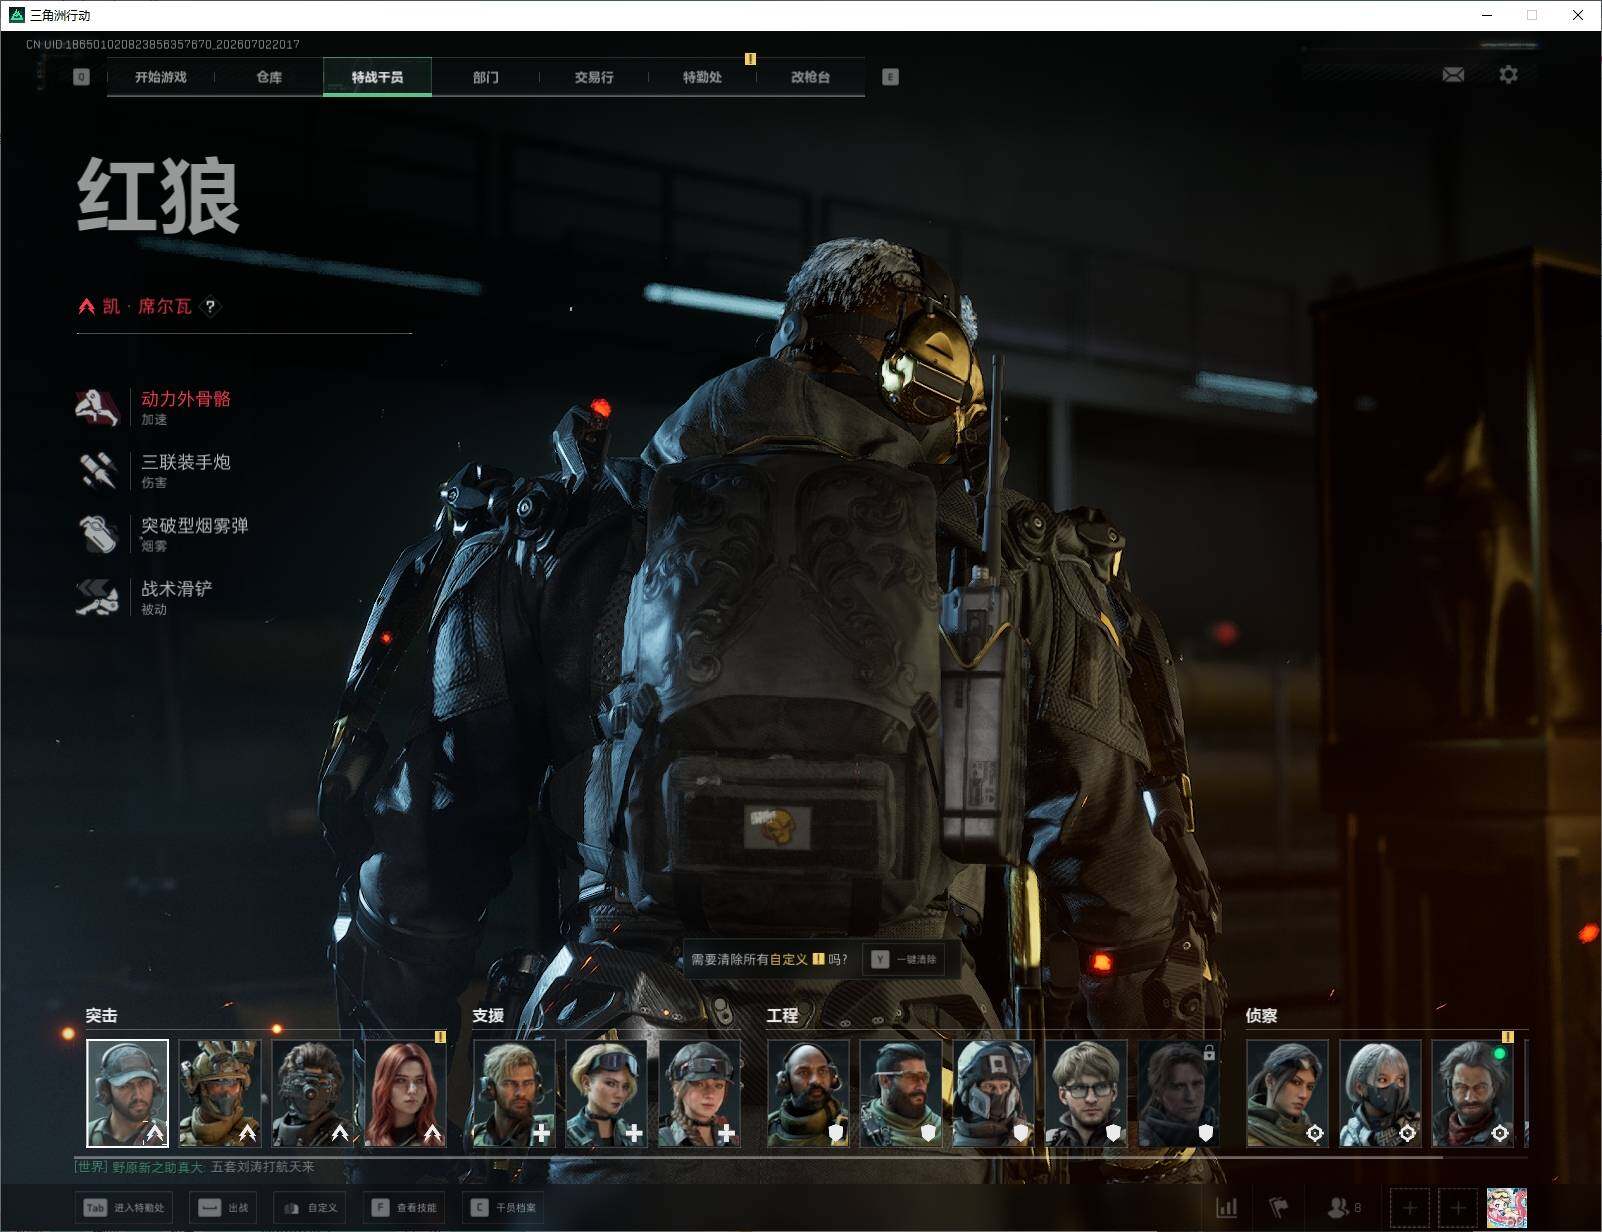
Task: Click the question mark help icon beside 凯·席尔瓦
Action: tap(210, 306)
